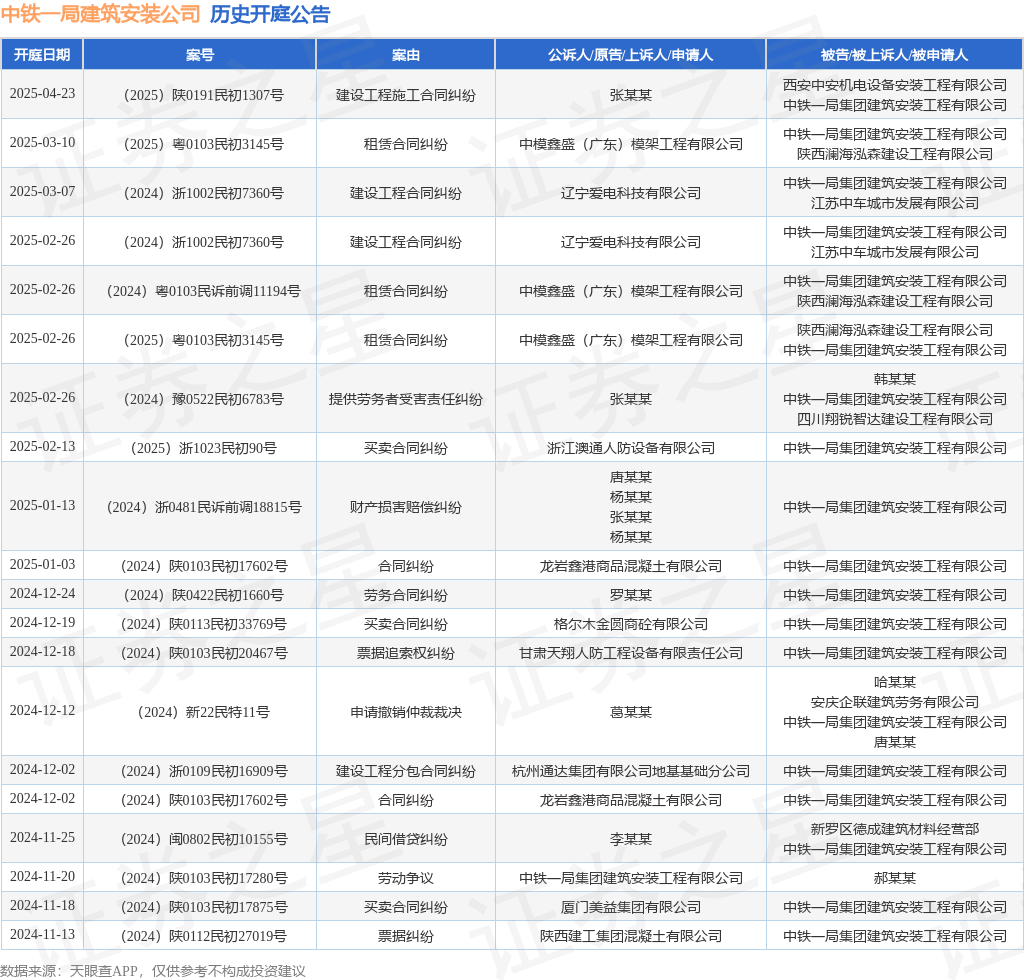Click the 开庭日期 column header
Screen dimensions: 1024x980
tap(42, 55)
